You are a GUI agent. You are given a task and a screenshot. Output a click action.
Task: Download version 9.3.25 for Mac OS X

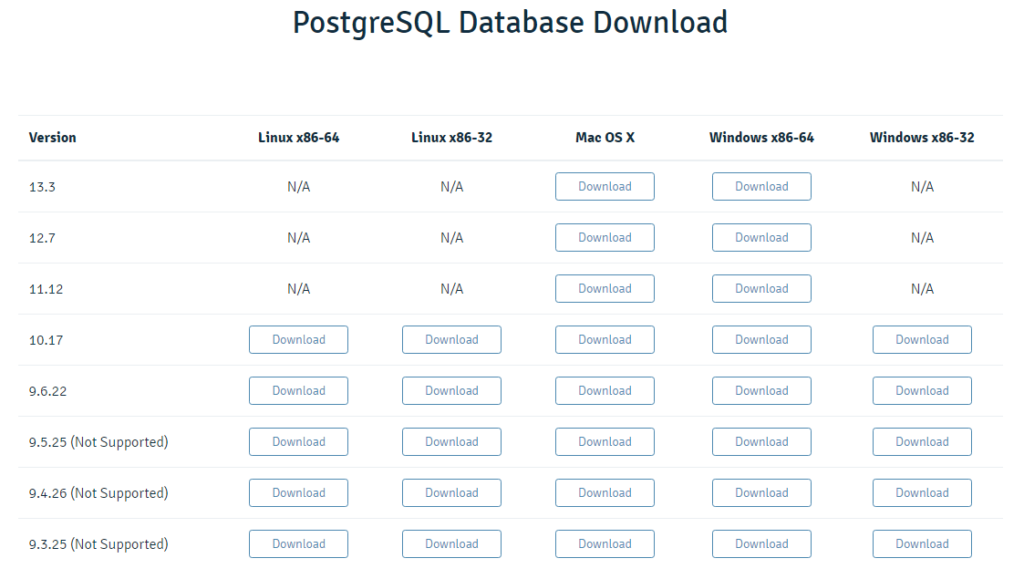point(605,544)
